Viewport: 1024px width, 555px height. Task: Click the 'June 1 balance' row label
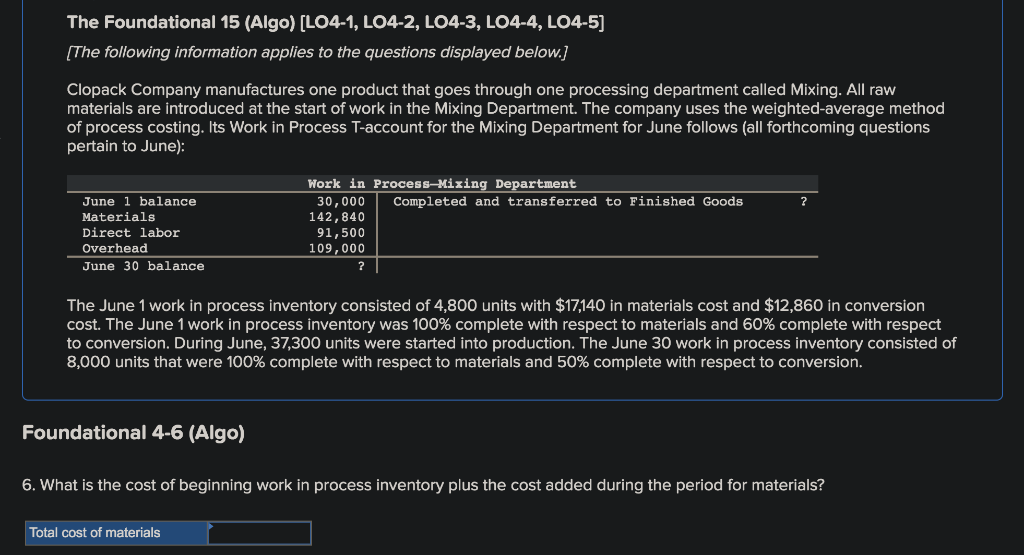pyautogui.click(x=139, y=202)
